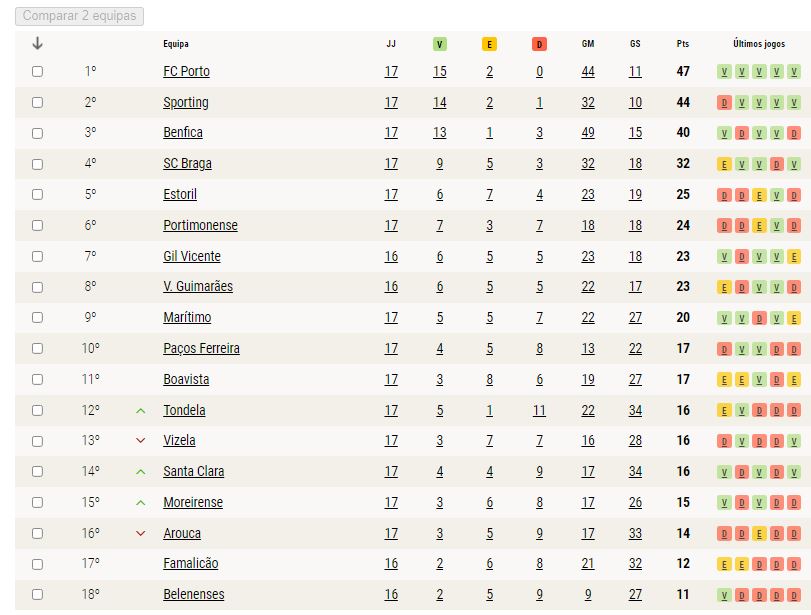Open the SC Braga team link

[x=187, y=163]
